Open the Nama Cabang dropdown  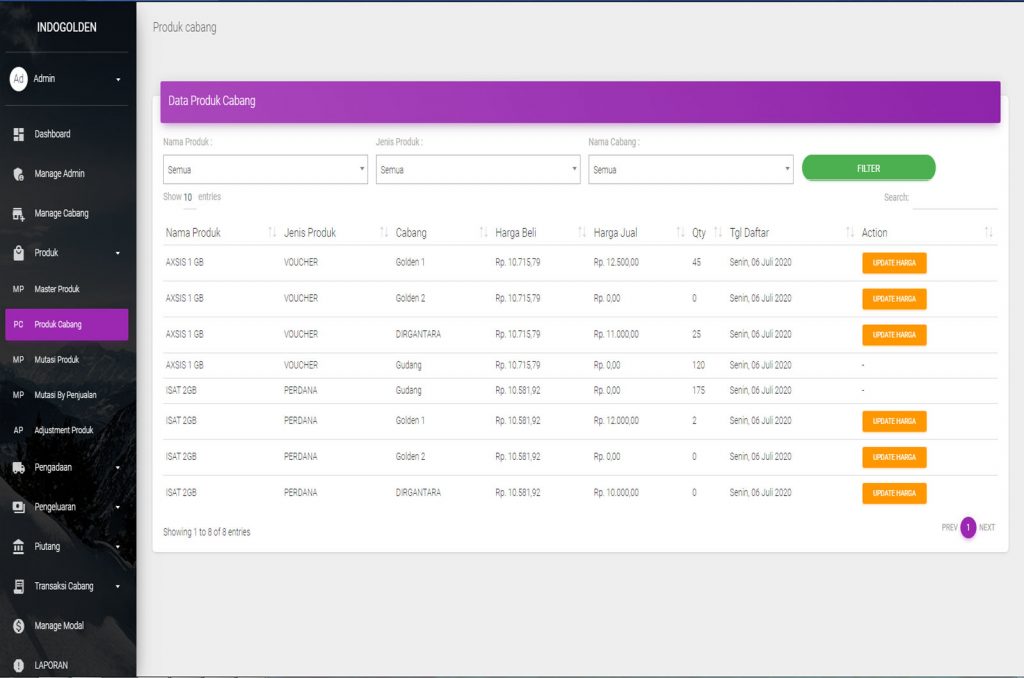point(690,170)
